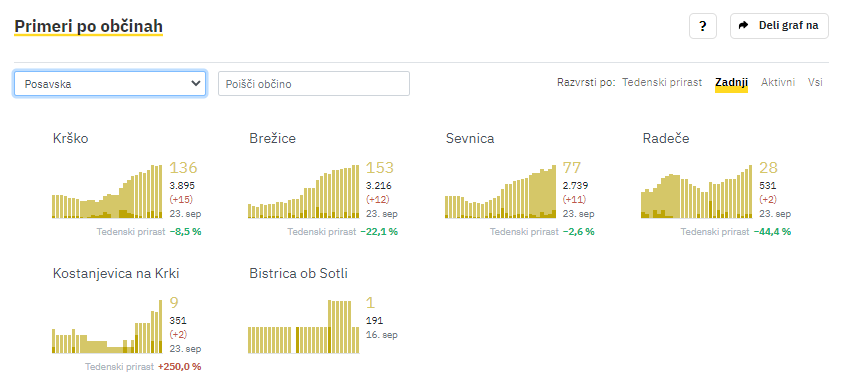
Task: Open the Krško bar chart
Action: [x=107, y=192]
